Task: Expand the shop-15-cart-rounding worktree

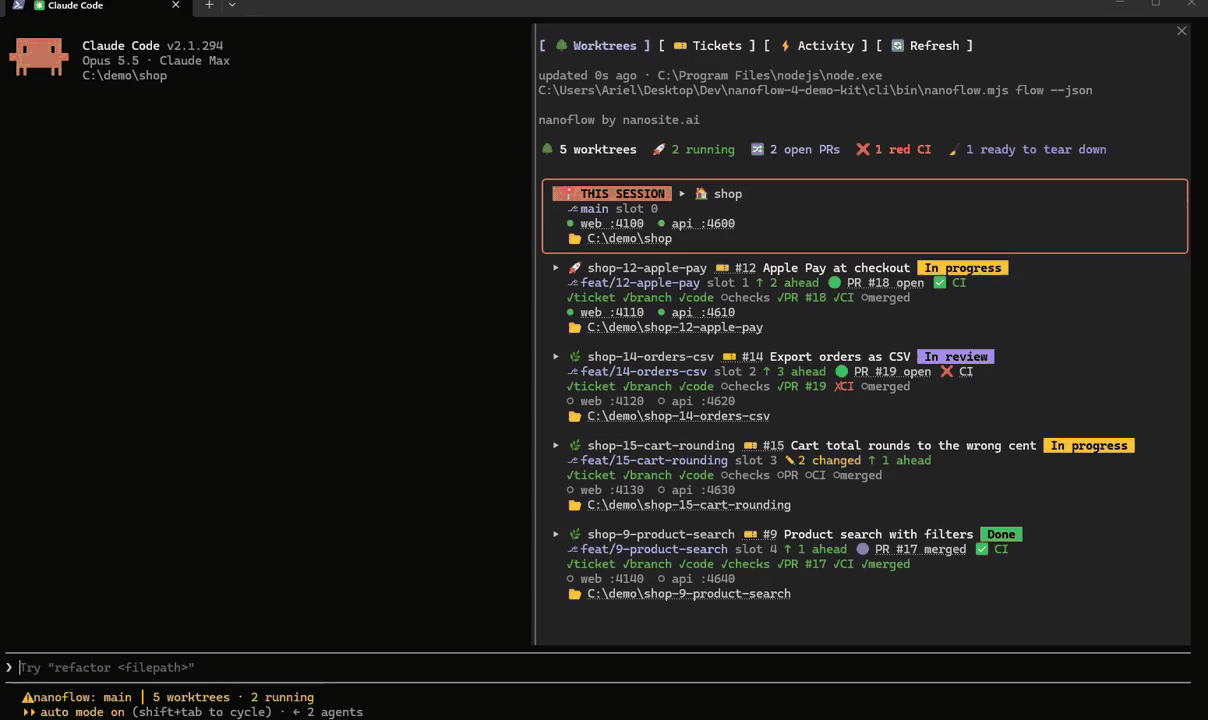Action: [x=556, y=446]
